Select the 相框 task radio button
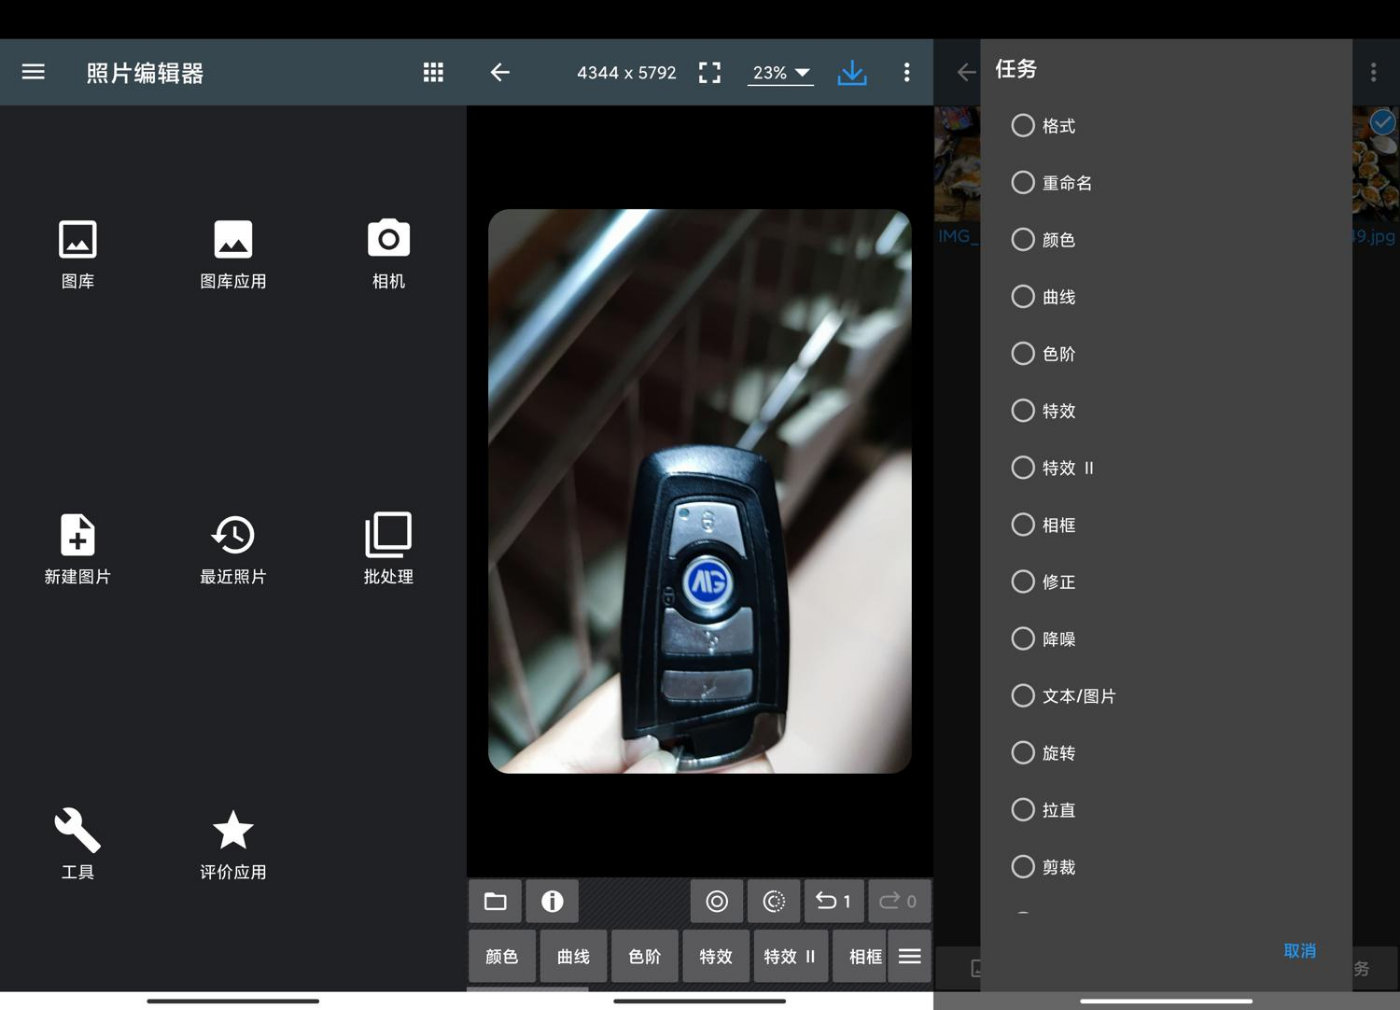This screenshot has width=1400, height=1010. [1023, 525]
